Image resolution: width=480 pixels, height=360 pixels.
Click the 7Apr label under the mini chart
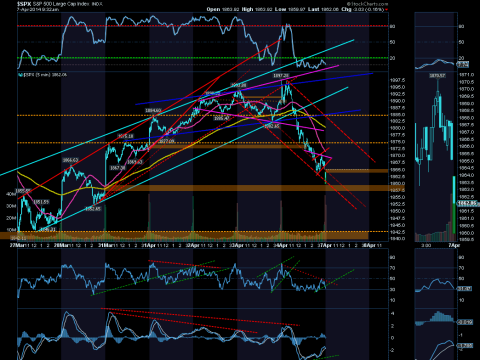[x=454, y=245]
